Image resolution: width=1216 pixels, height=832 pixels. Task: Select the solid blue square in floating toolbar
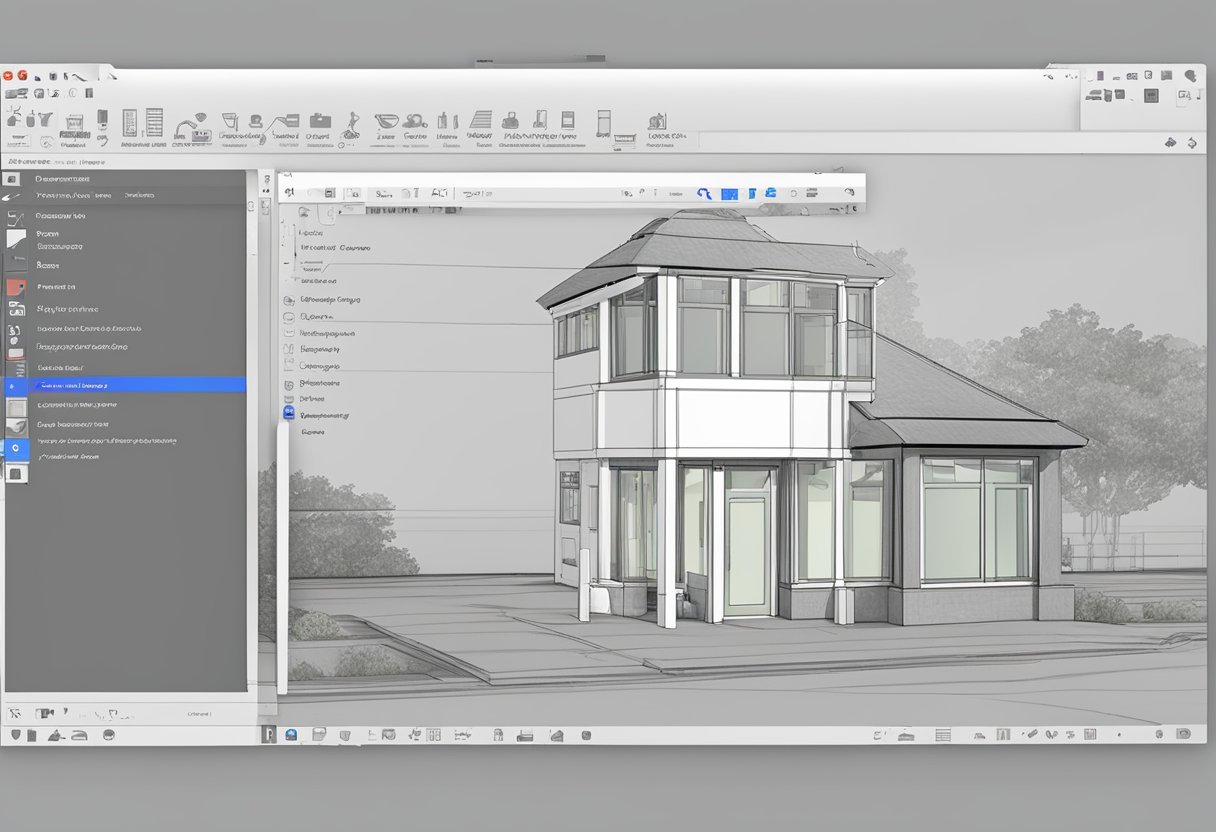pyautogui.click(x=730, y=193)
